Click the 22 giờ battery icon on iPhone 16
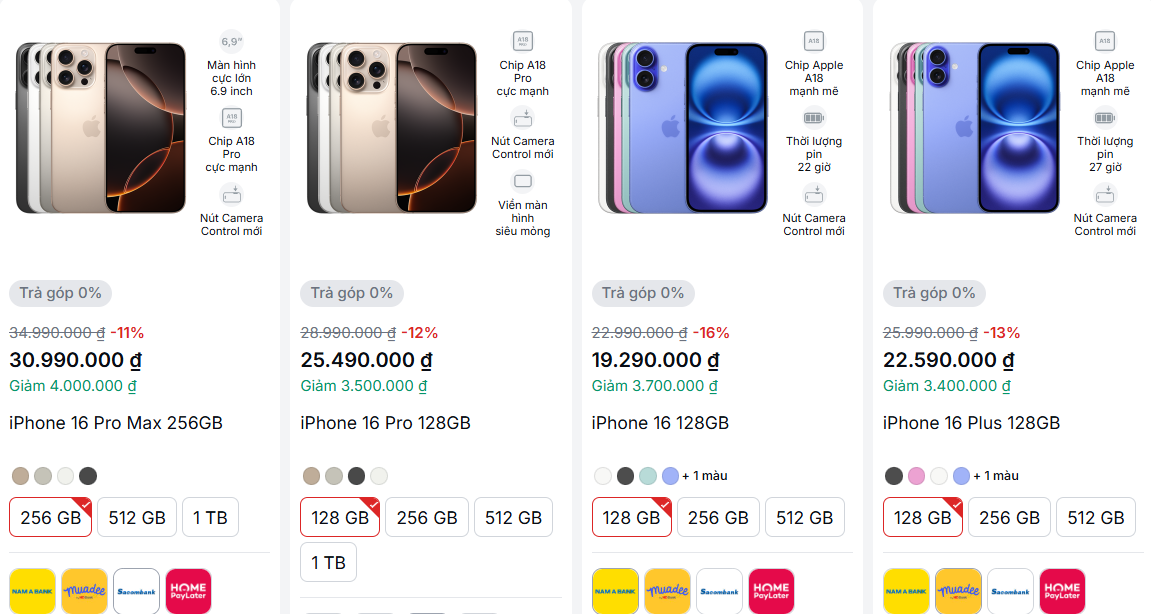Screen dimensions: 1151x614 814,118
